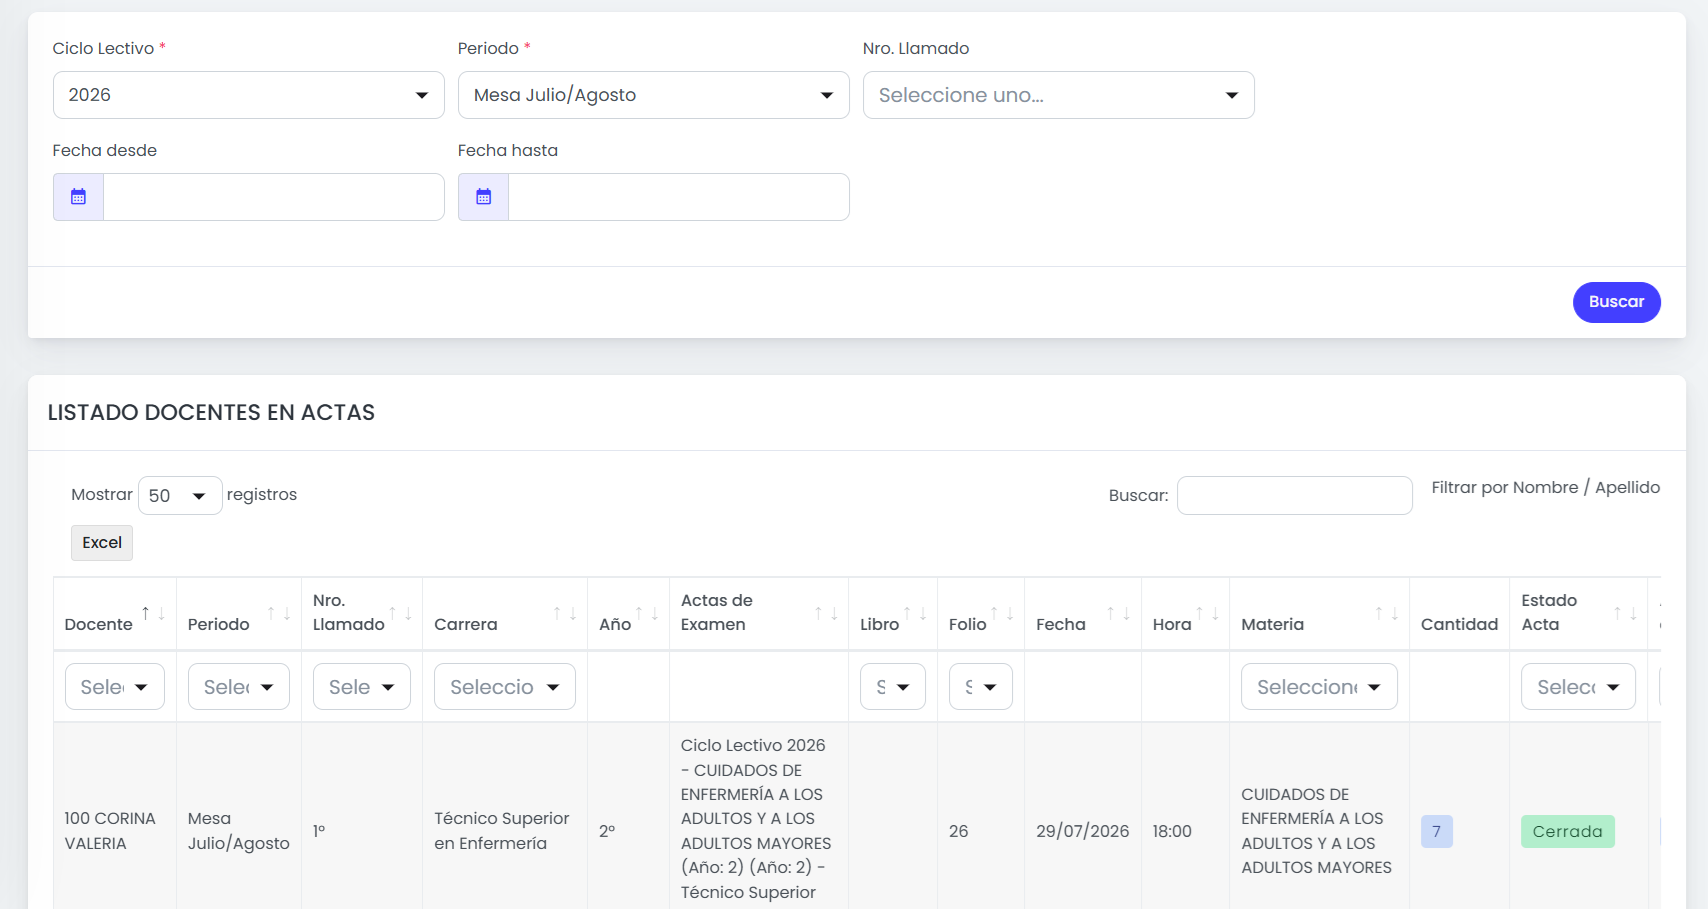
Task: Open the Folio column filter dropdown
Action: (981, 687)
